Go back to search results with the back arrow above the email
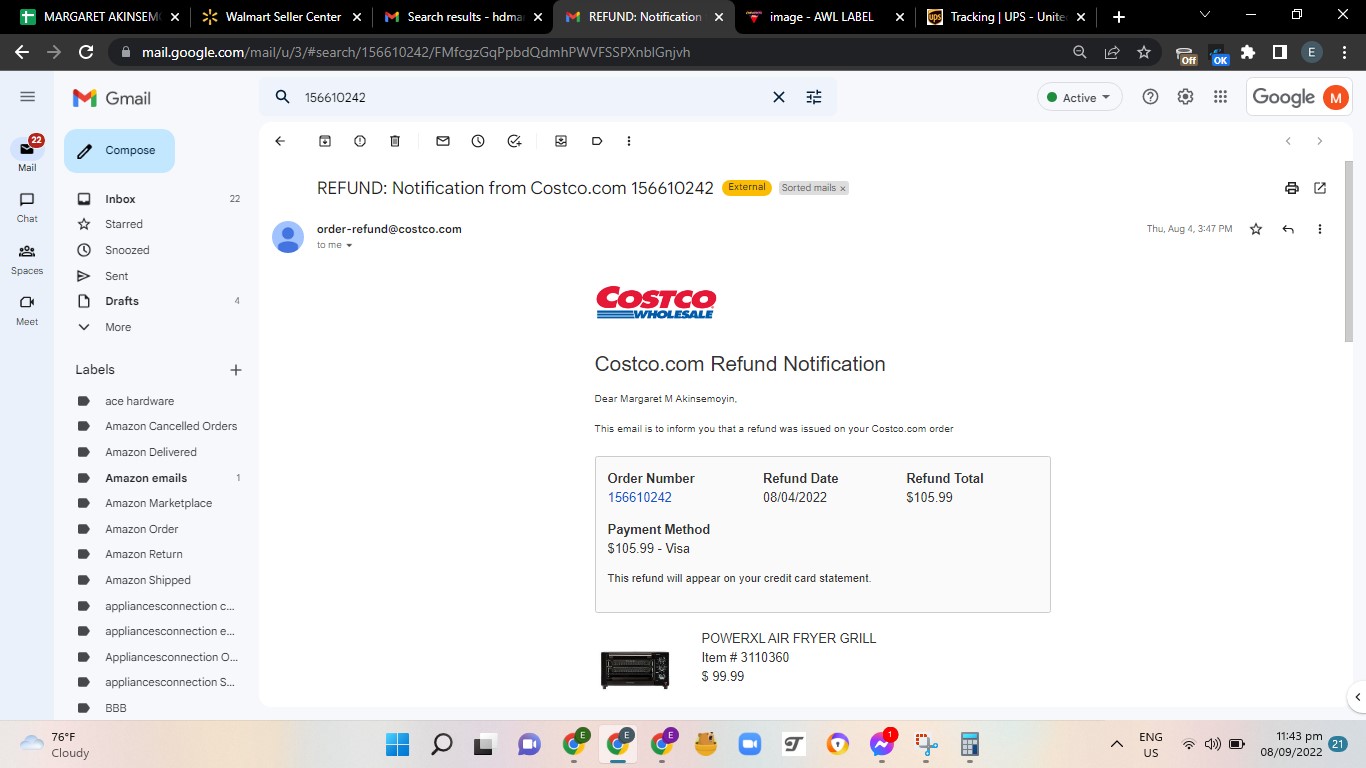This screenshot has width=1366, height=768. (x=280, y=141)
